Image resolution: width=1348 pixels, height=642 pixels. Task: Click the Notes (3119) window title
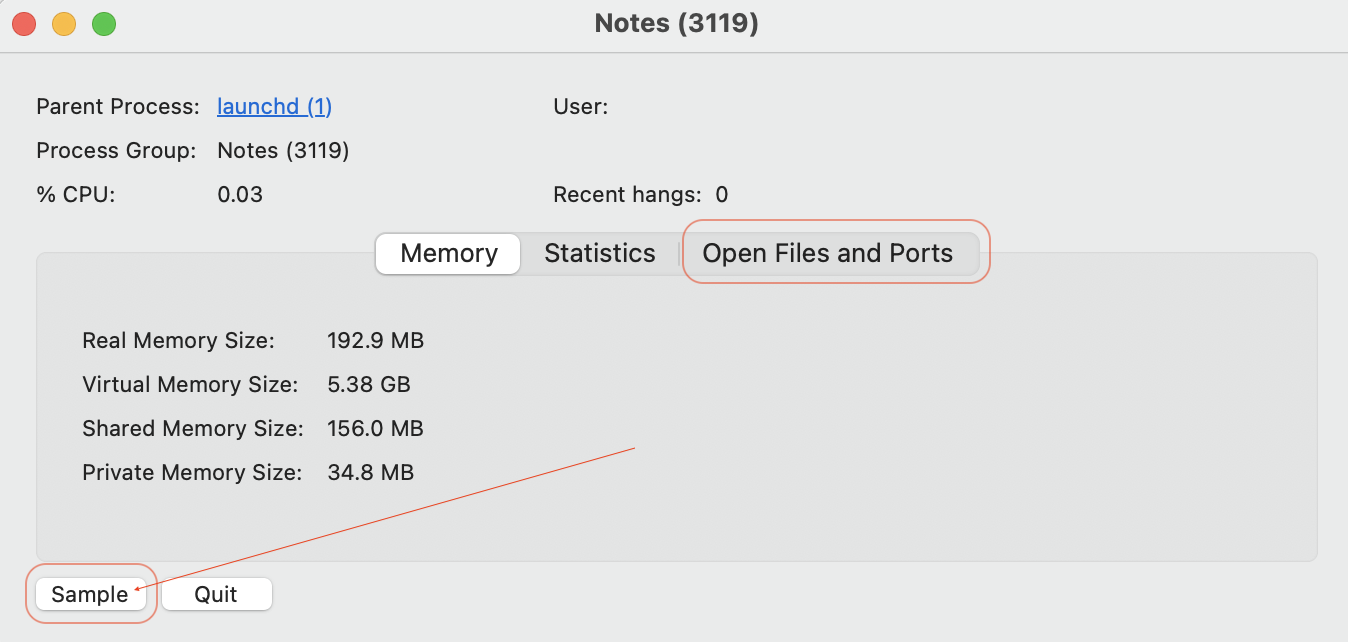tap(676, 23)
